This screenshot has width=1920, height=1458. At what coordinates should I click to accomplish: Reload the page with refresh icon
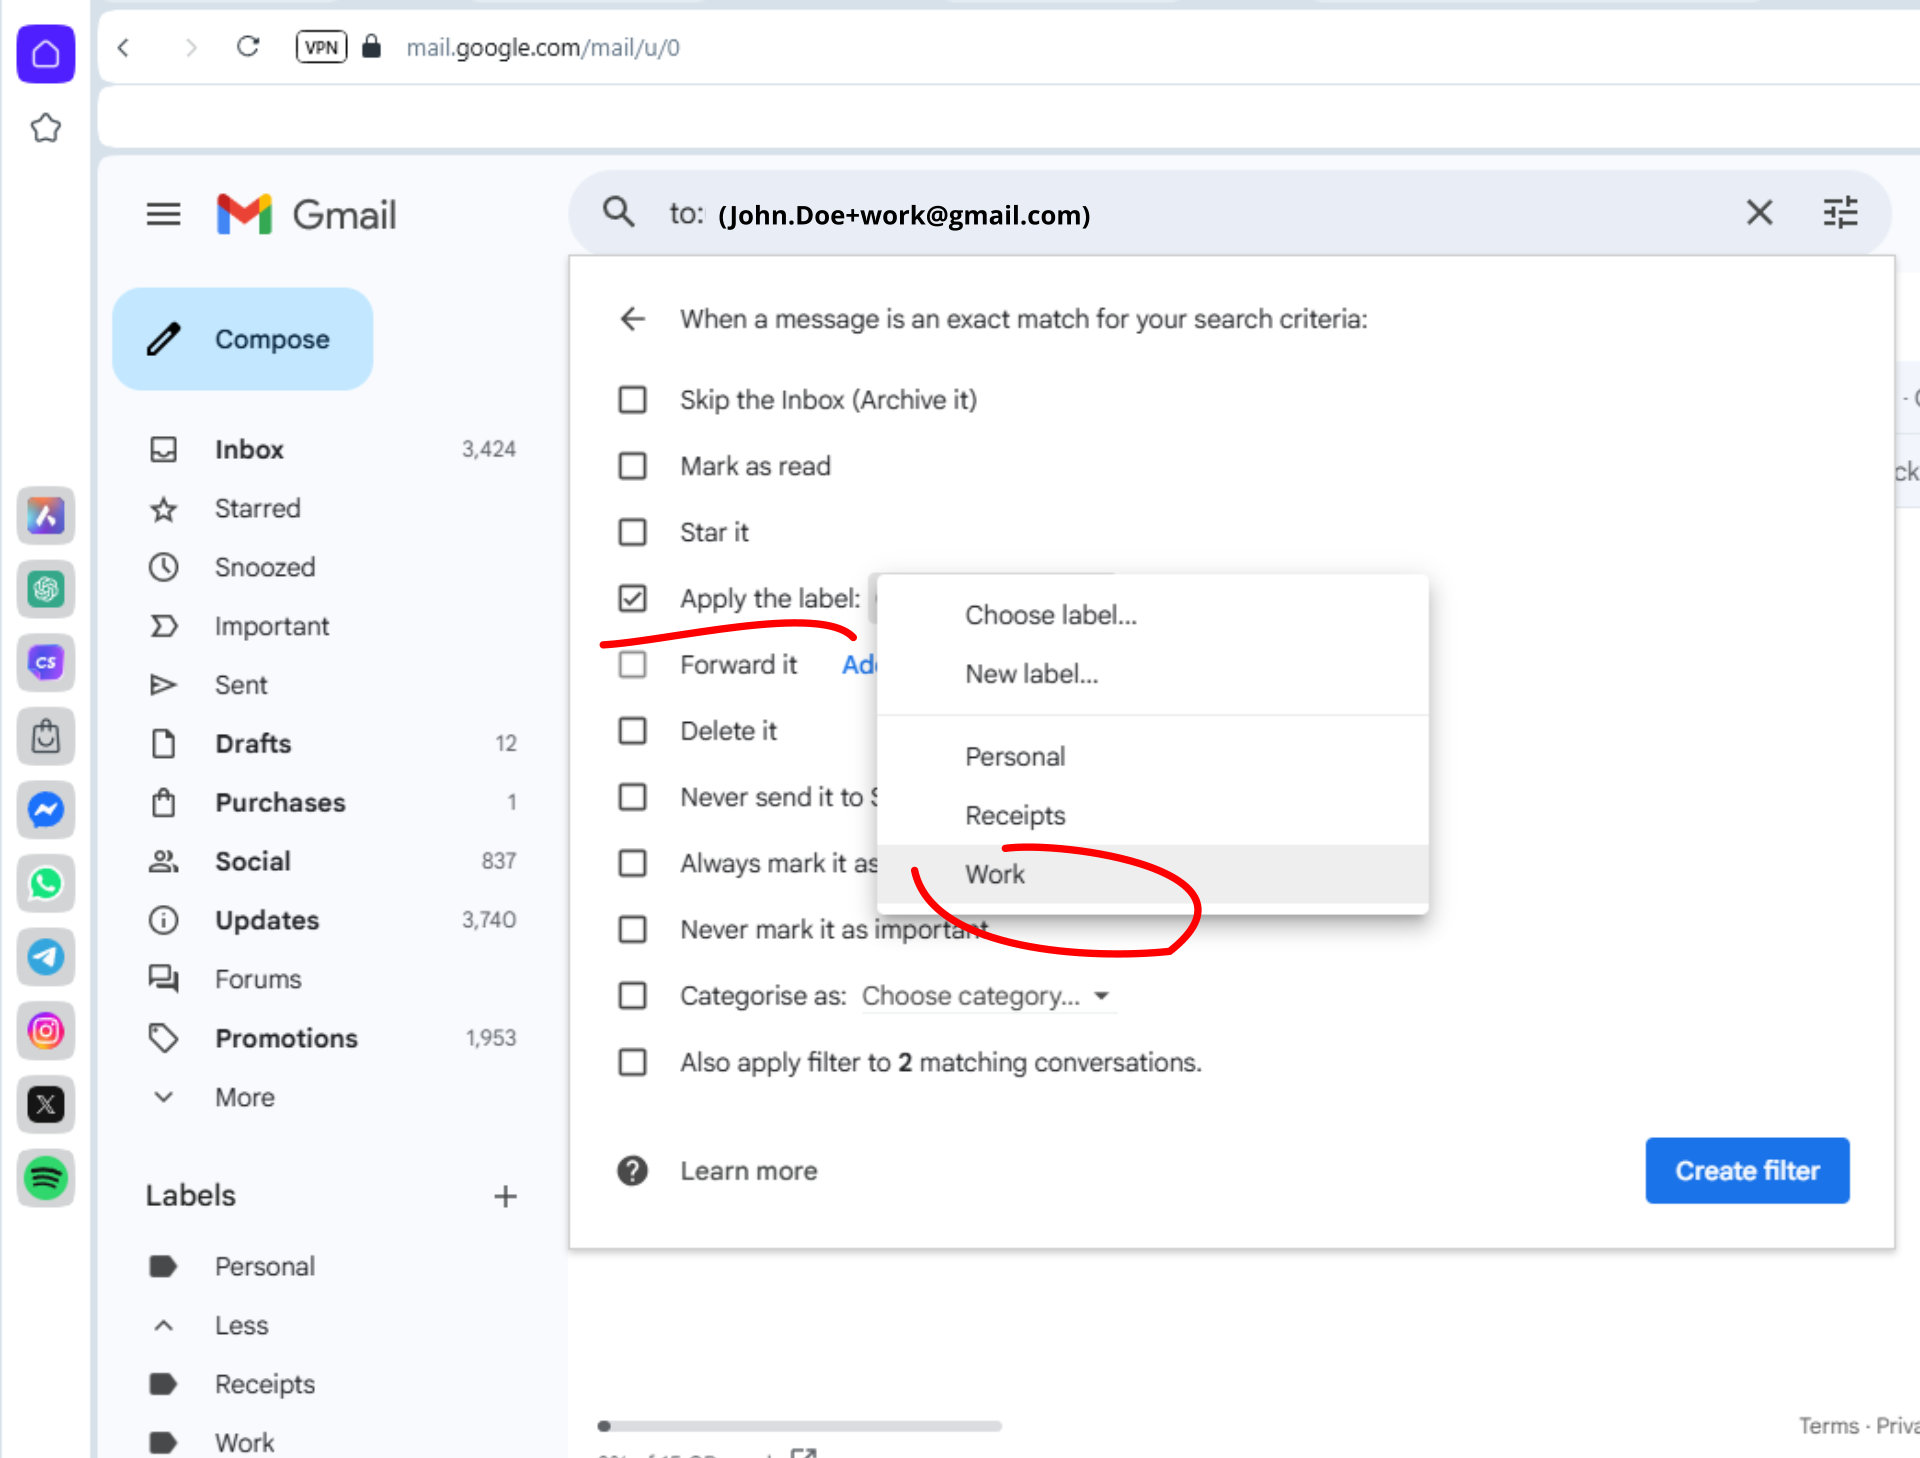(x=248, y=47)
